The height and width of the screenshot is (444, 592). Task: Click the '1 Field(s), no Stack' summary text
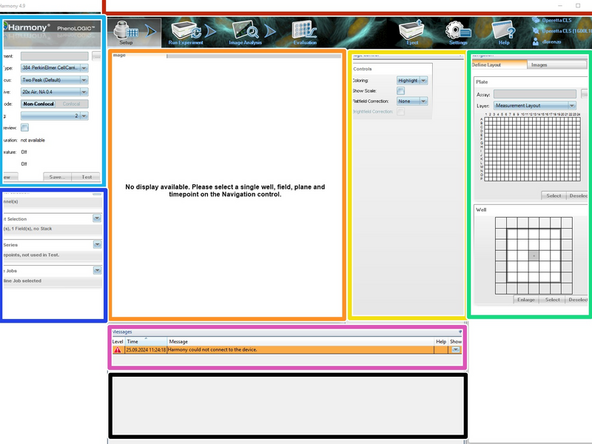click(x=32, y=228)
